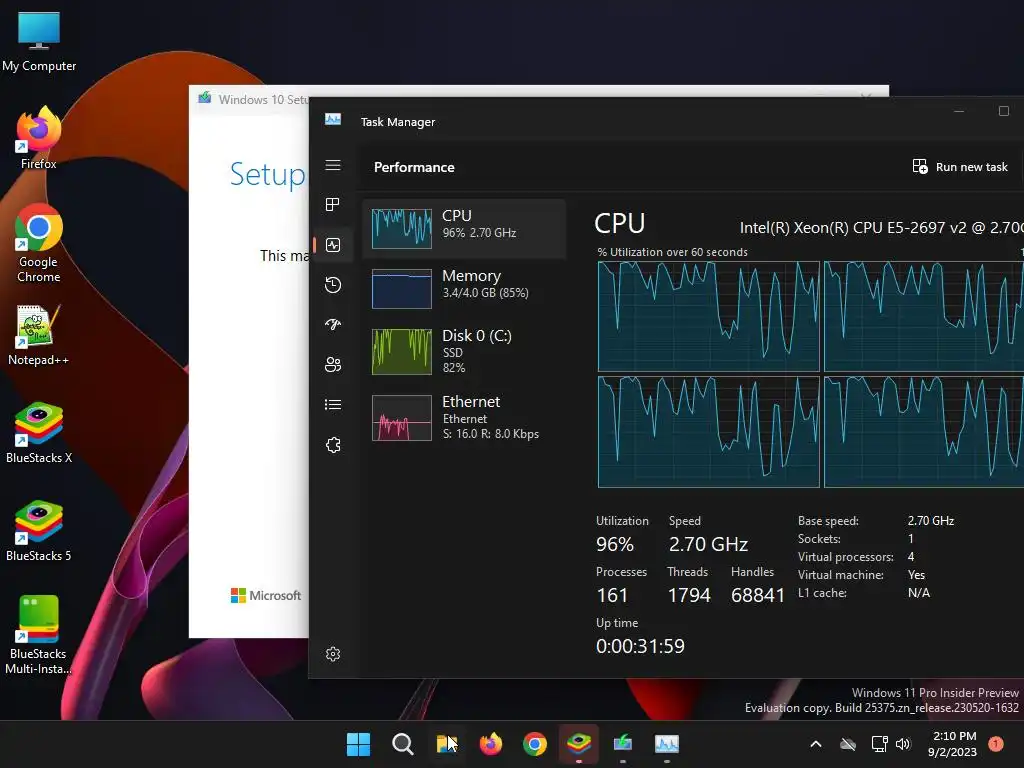
Task: Open the Services page in Task Manager
Action: (x=333, y=445)
